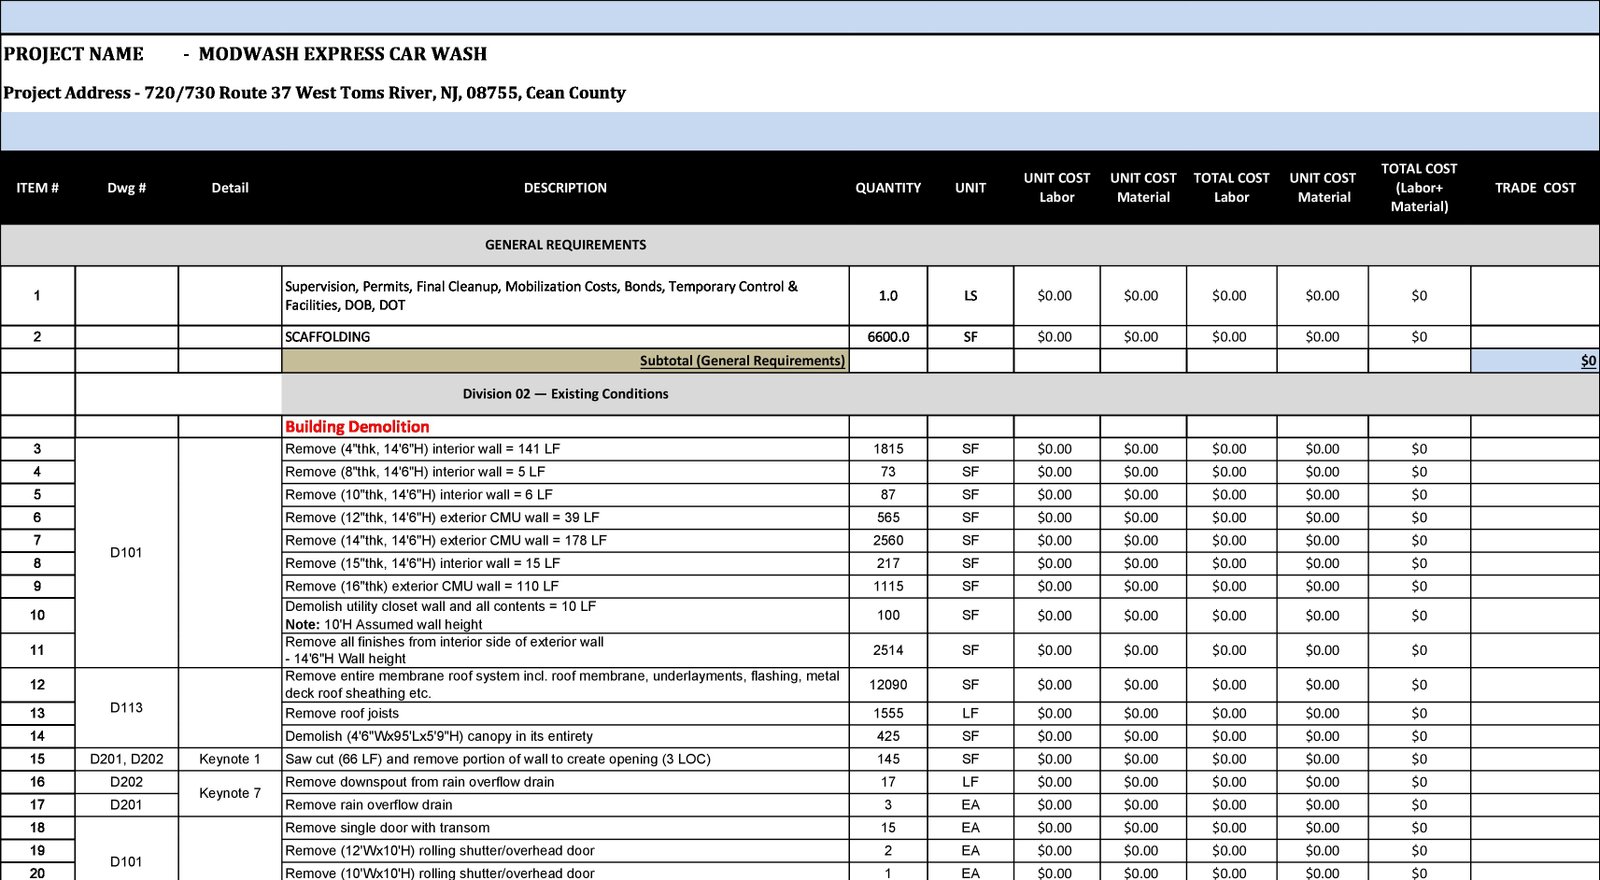Select the D202 drawing cell in row 16

(127, 783)
